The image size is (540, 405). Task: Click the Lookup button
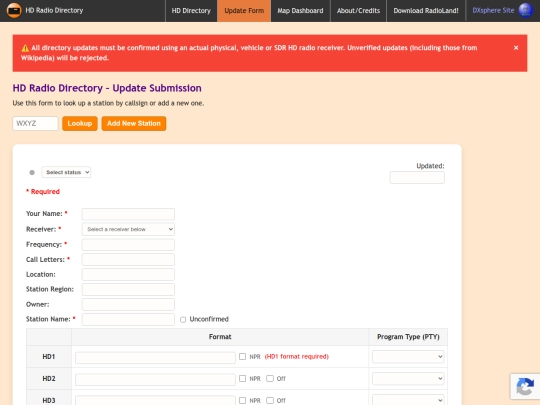coord(80,123)
